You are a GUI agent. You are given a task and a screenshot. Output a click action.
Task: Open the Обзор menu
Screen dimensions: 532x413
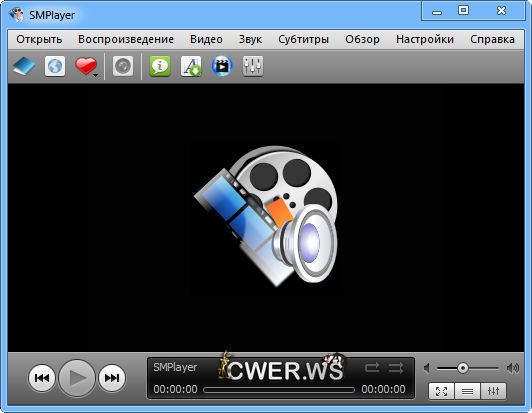(x=362, y=39)
